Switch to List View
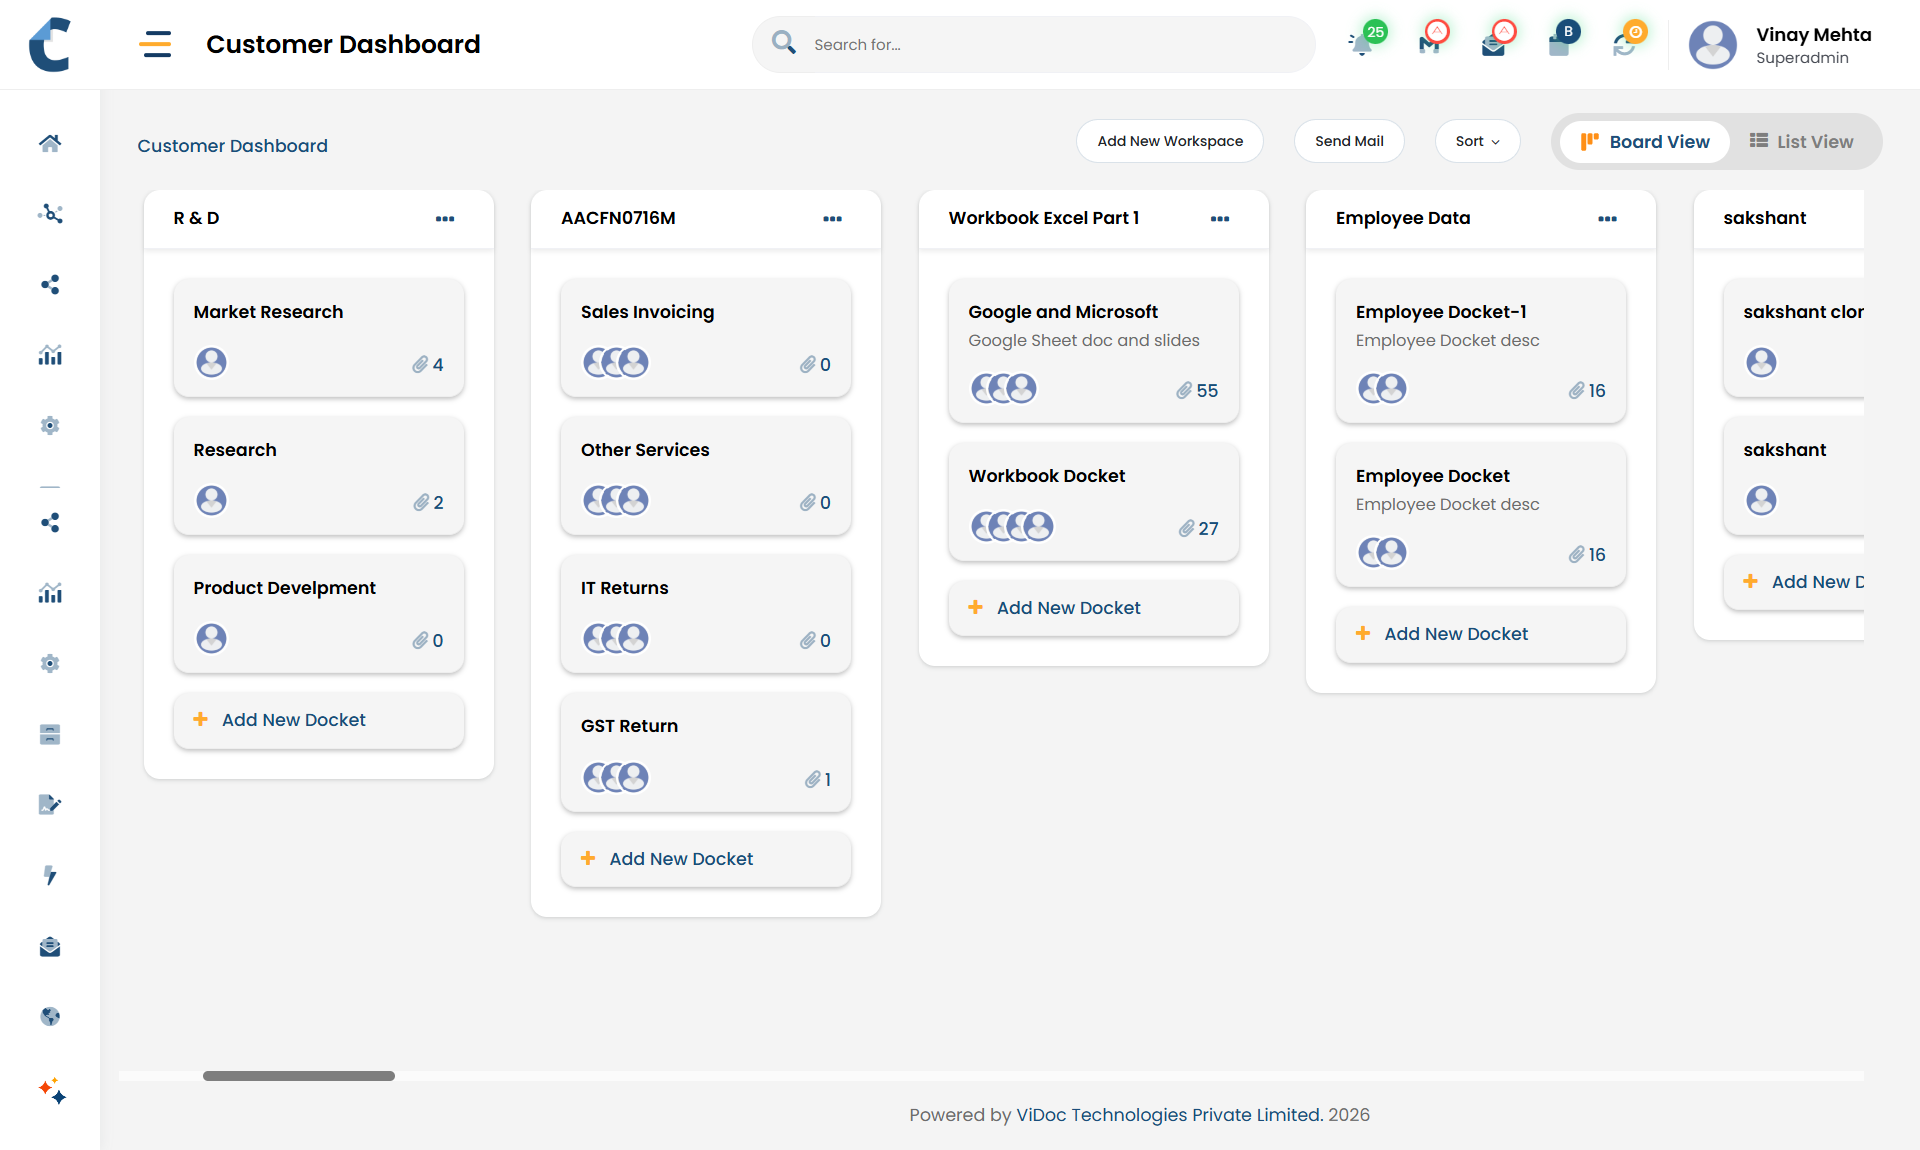This screenshot has height=1150, width=1920. (x=1801, y=142)
